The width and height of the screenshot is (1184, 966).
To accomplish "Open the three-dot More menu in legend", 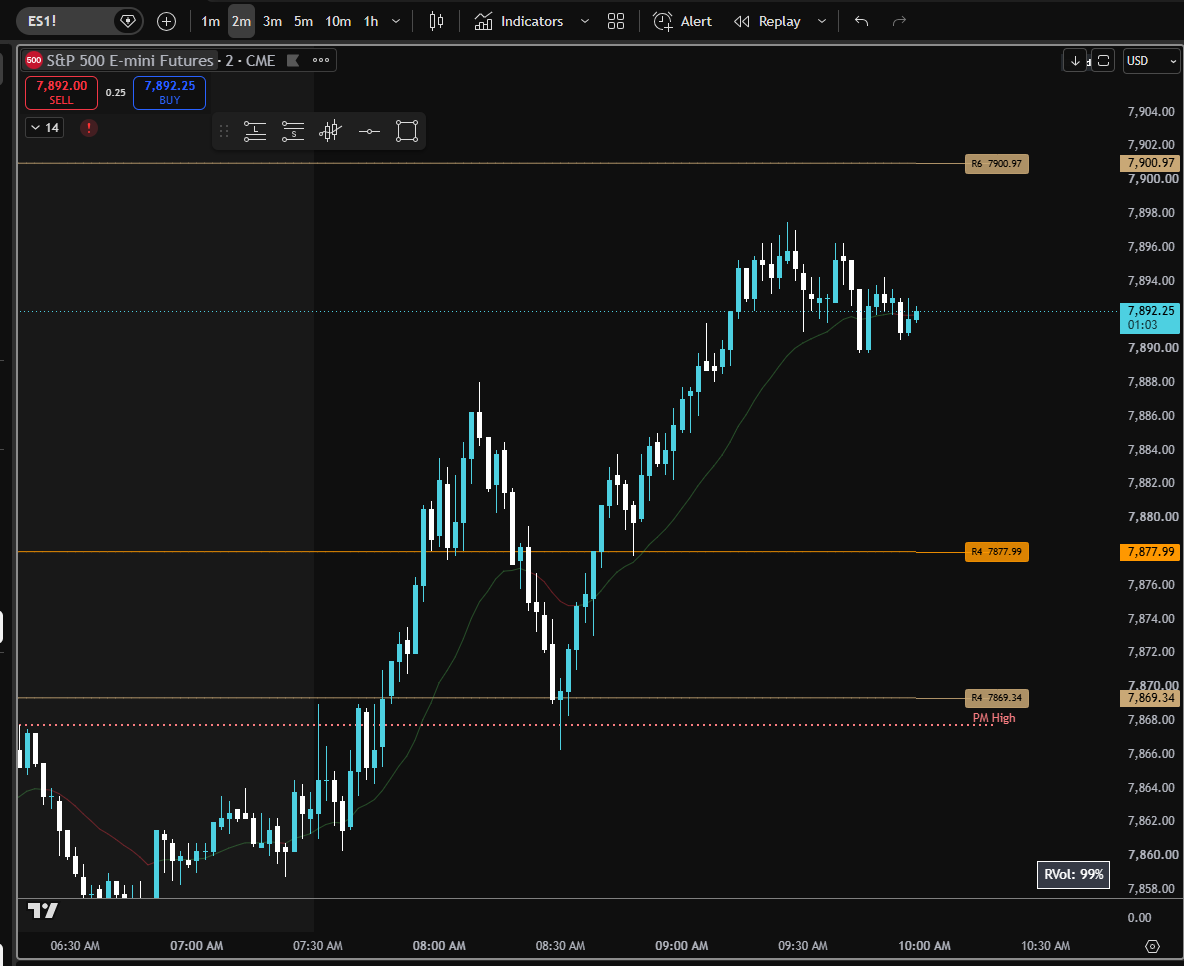I will click(321, 60).
